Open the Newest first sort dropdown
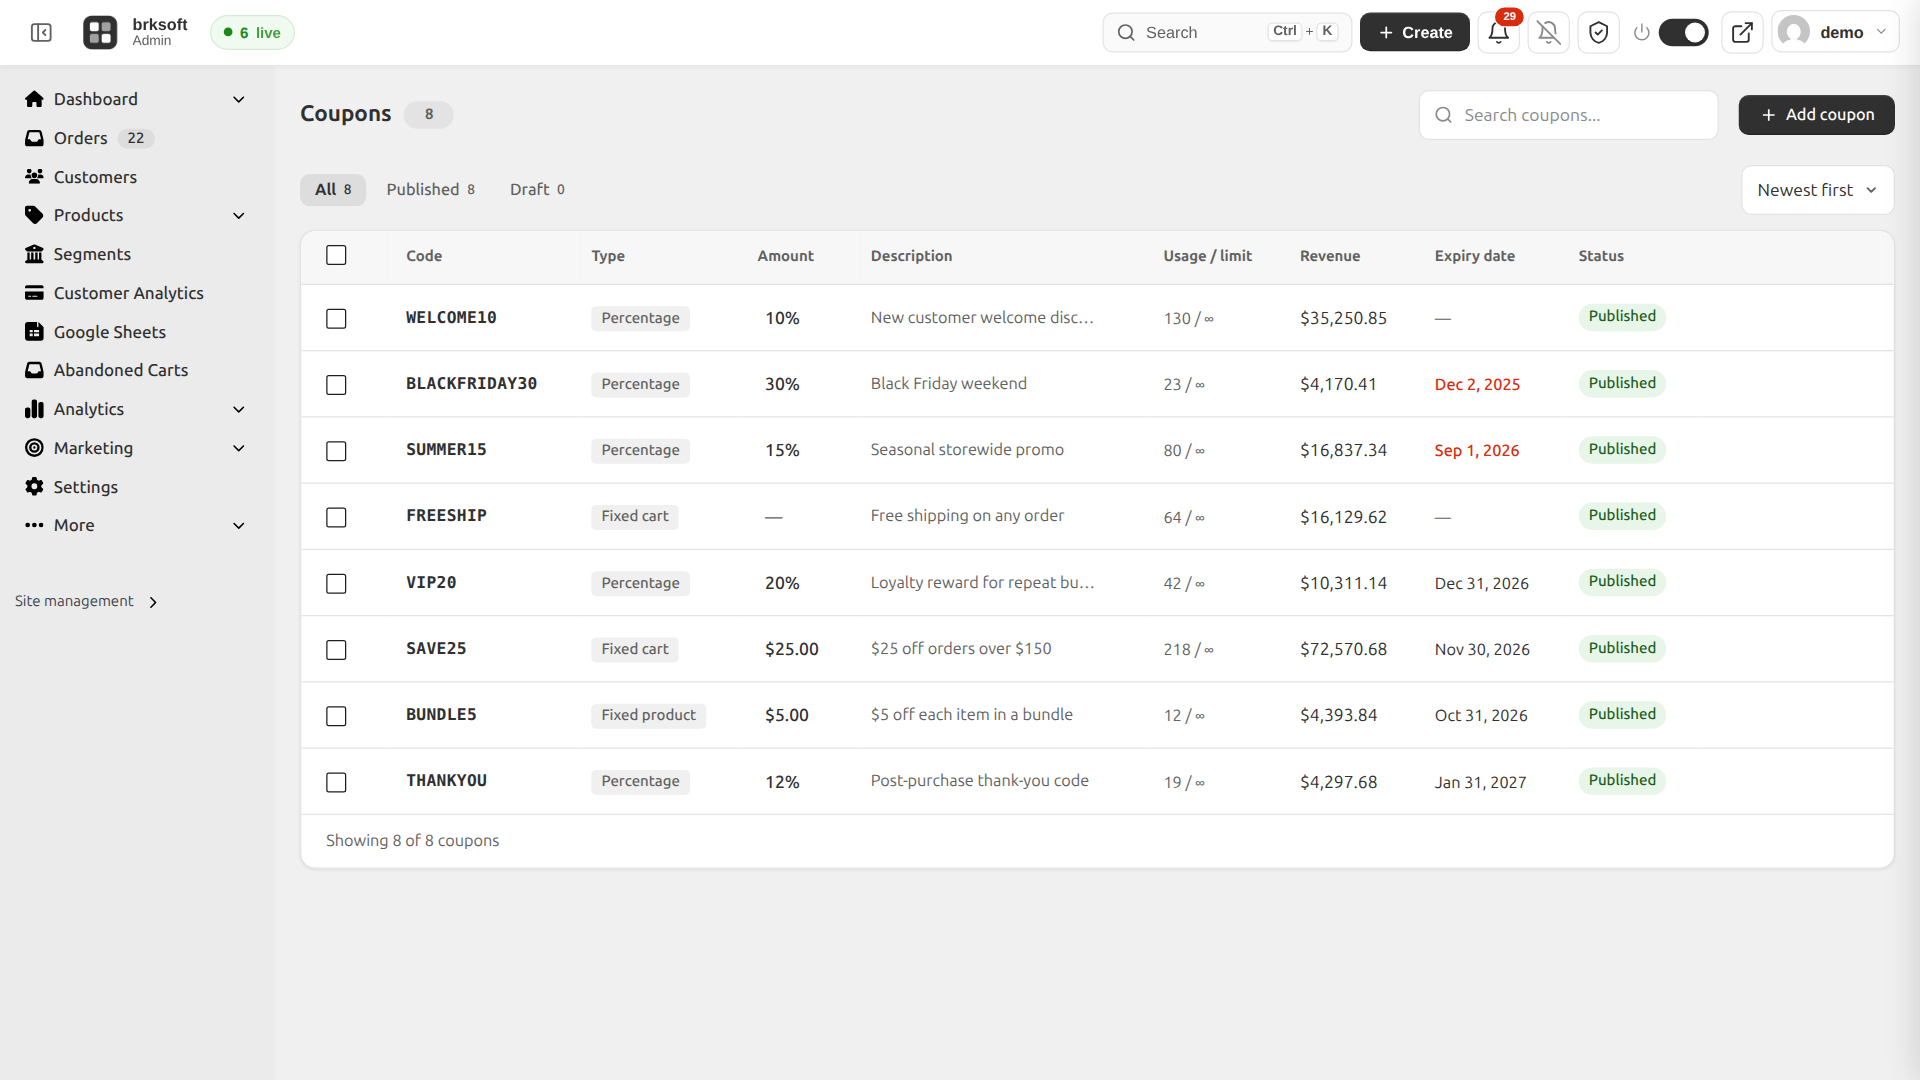The height and width of the screenshot is (1080, 1920). coord(1817,190)
